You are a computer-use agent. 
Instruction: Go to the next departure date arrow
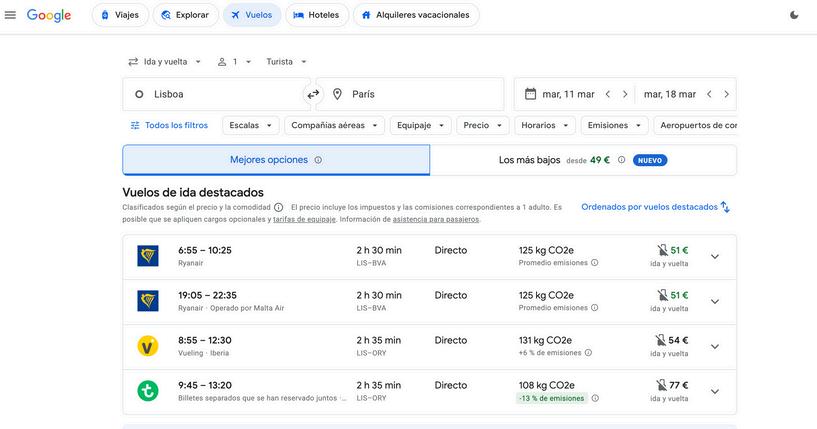pos(625,94)
